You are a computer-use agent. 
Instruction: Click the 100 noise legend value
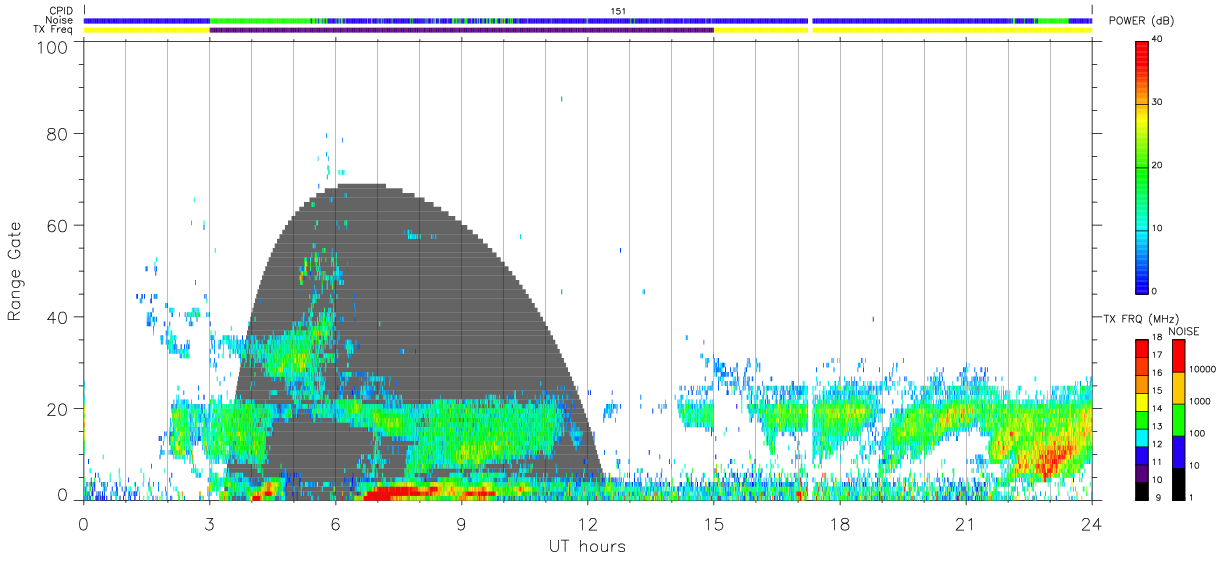(x=1197, y=434)
